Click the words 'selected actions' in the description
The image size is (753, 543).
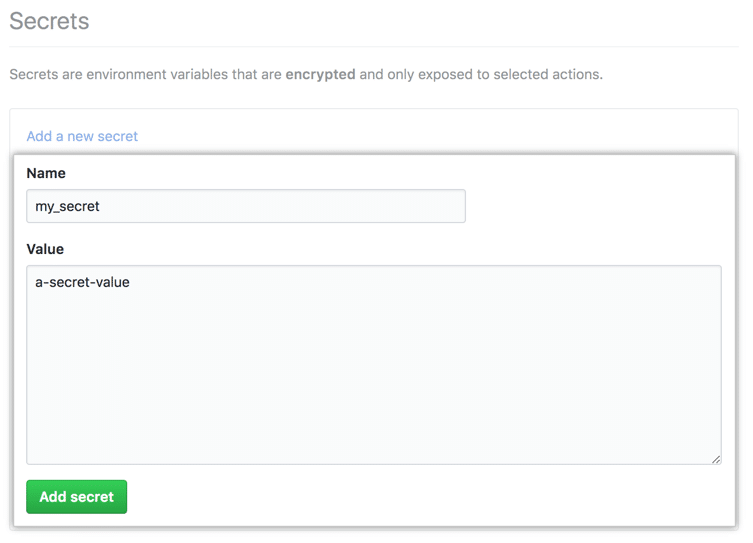click(547, 74)
